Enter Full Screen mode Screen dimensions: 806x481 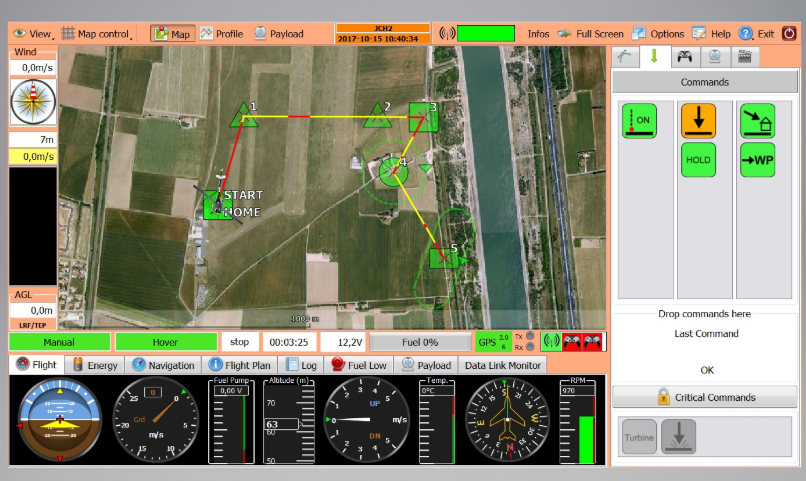click(591, 34)
